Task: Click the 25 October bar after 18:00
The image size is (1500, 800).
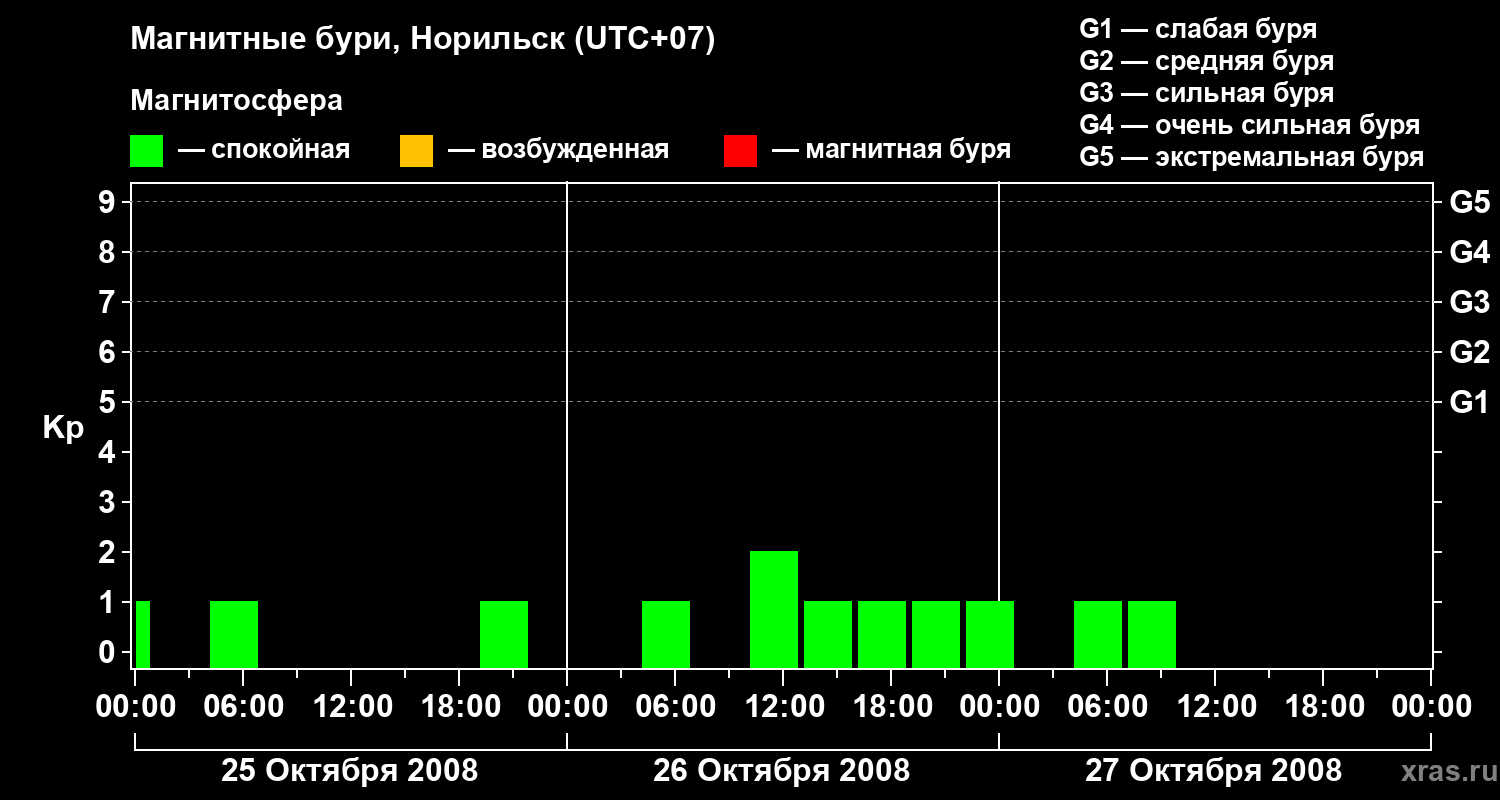Action: pos(504,634)
